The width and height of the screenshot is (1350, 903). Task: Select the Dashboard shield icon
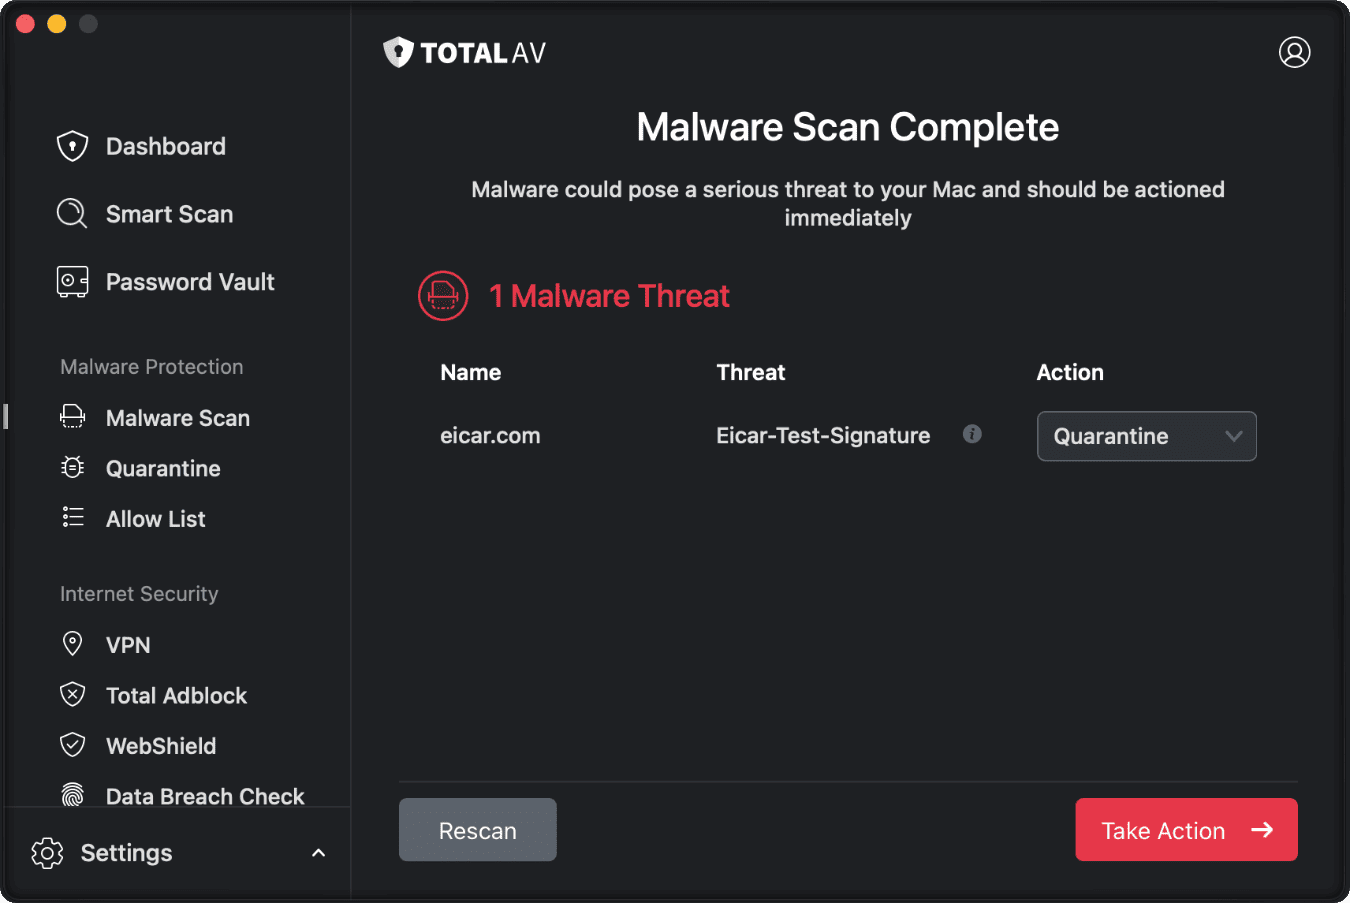point(71,146)
